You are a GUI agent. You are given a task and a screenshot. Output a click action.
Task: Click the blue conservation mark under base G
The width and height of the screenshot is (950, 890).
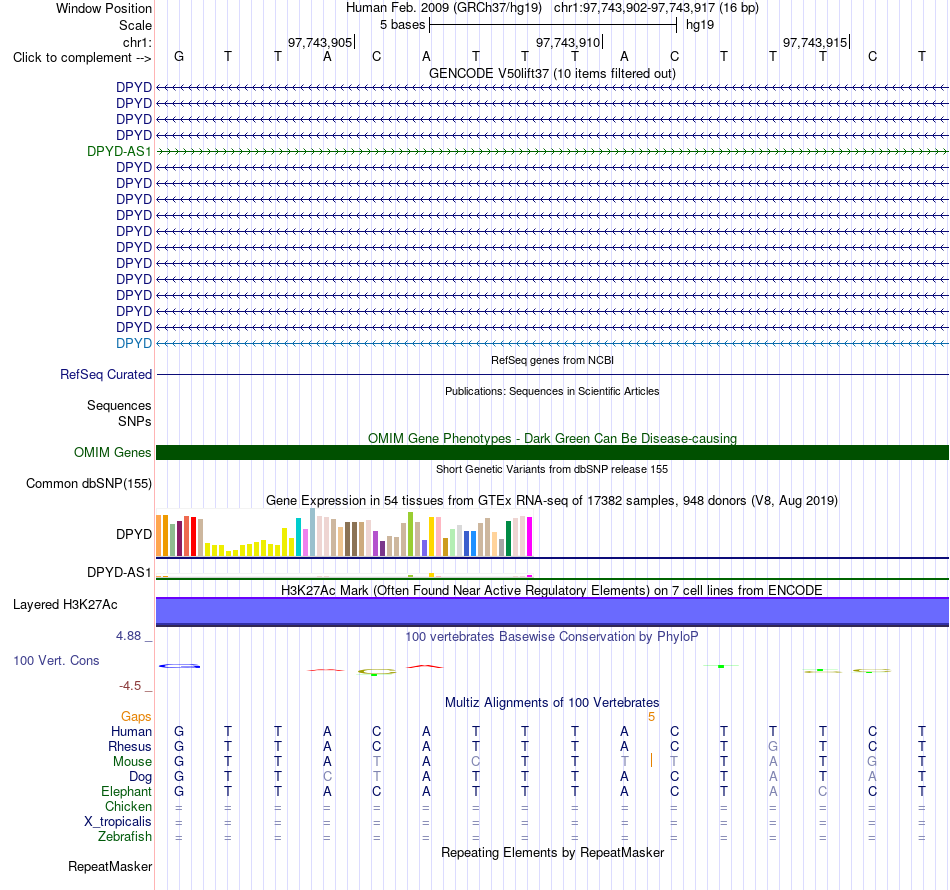tap(179, 666)
